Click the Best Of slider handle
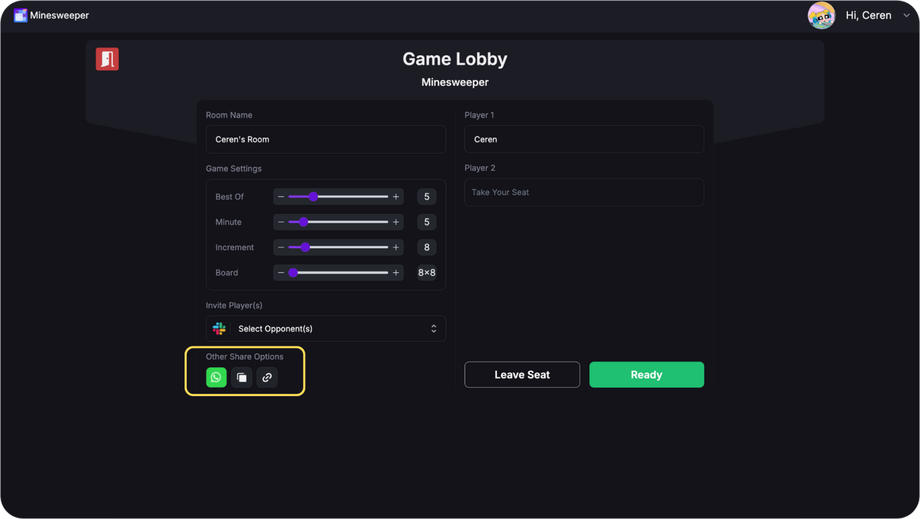 (x=313, y=196)
